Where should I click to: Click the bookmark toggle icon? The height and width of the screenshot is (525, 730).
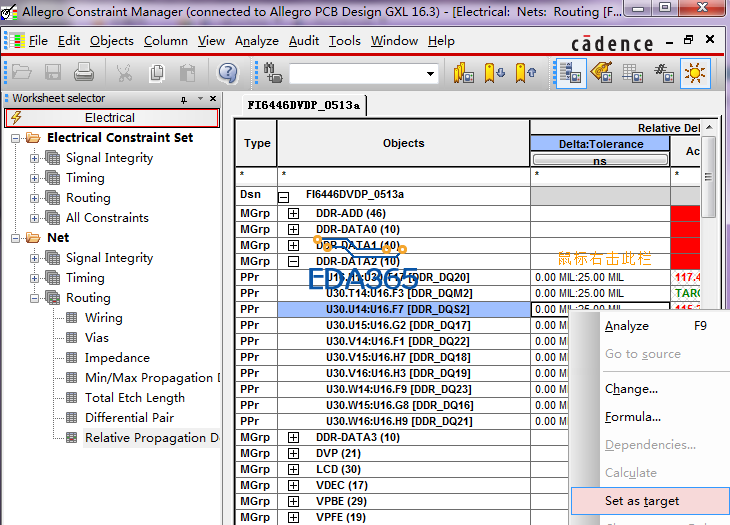coord(464,73)
